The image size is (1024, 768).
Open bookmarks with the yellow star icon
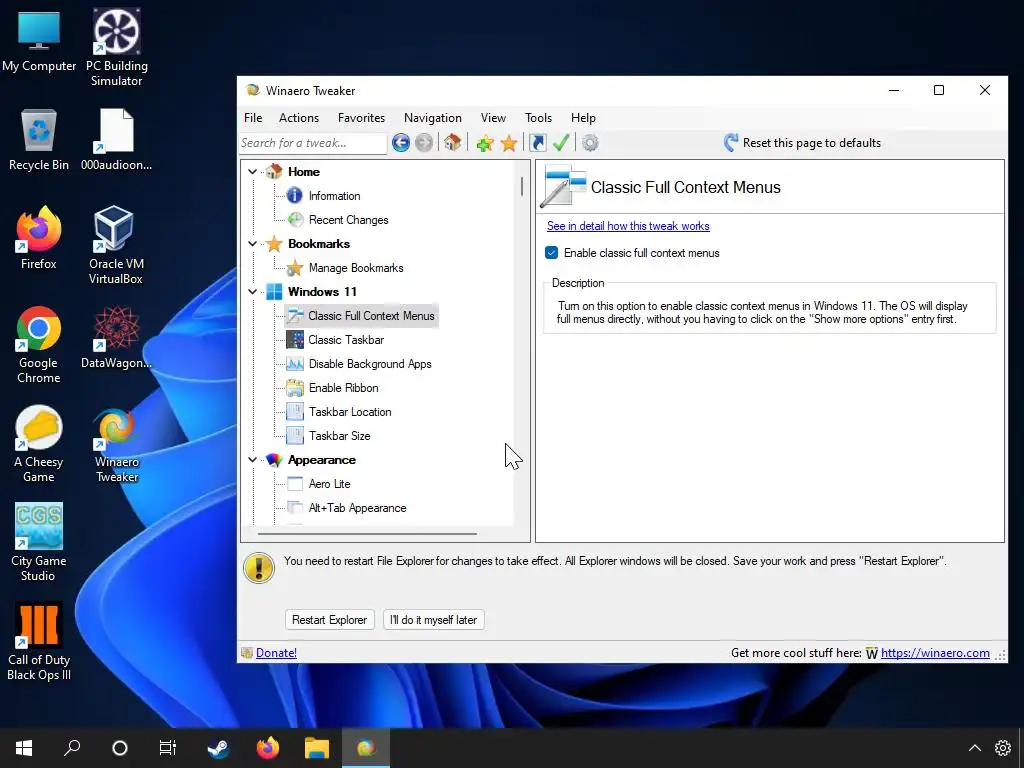509,143
